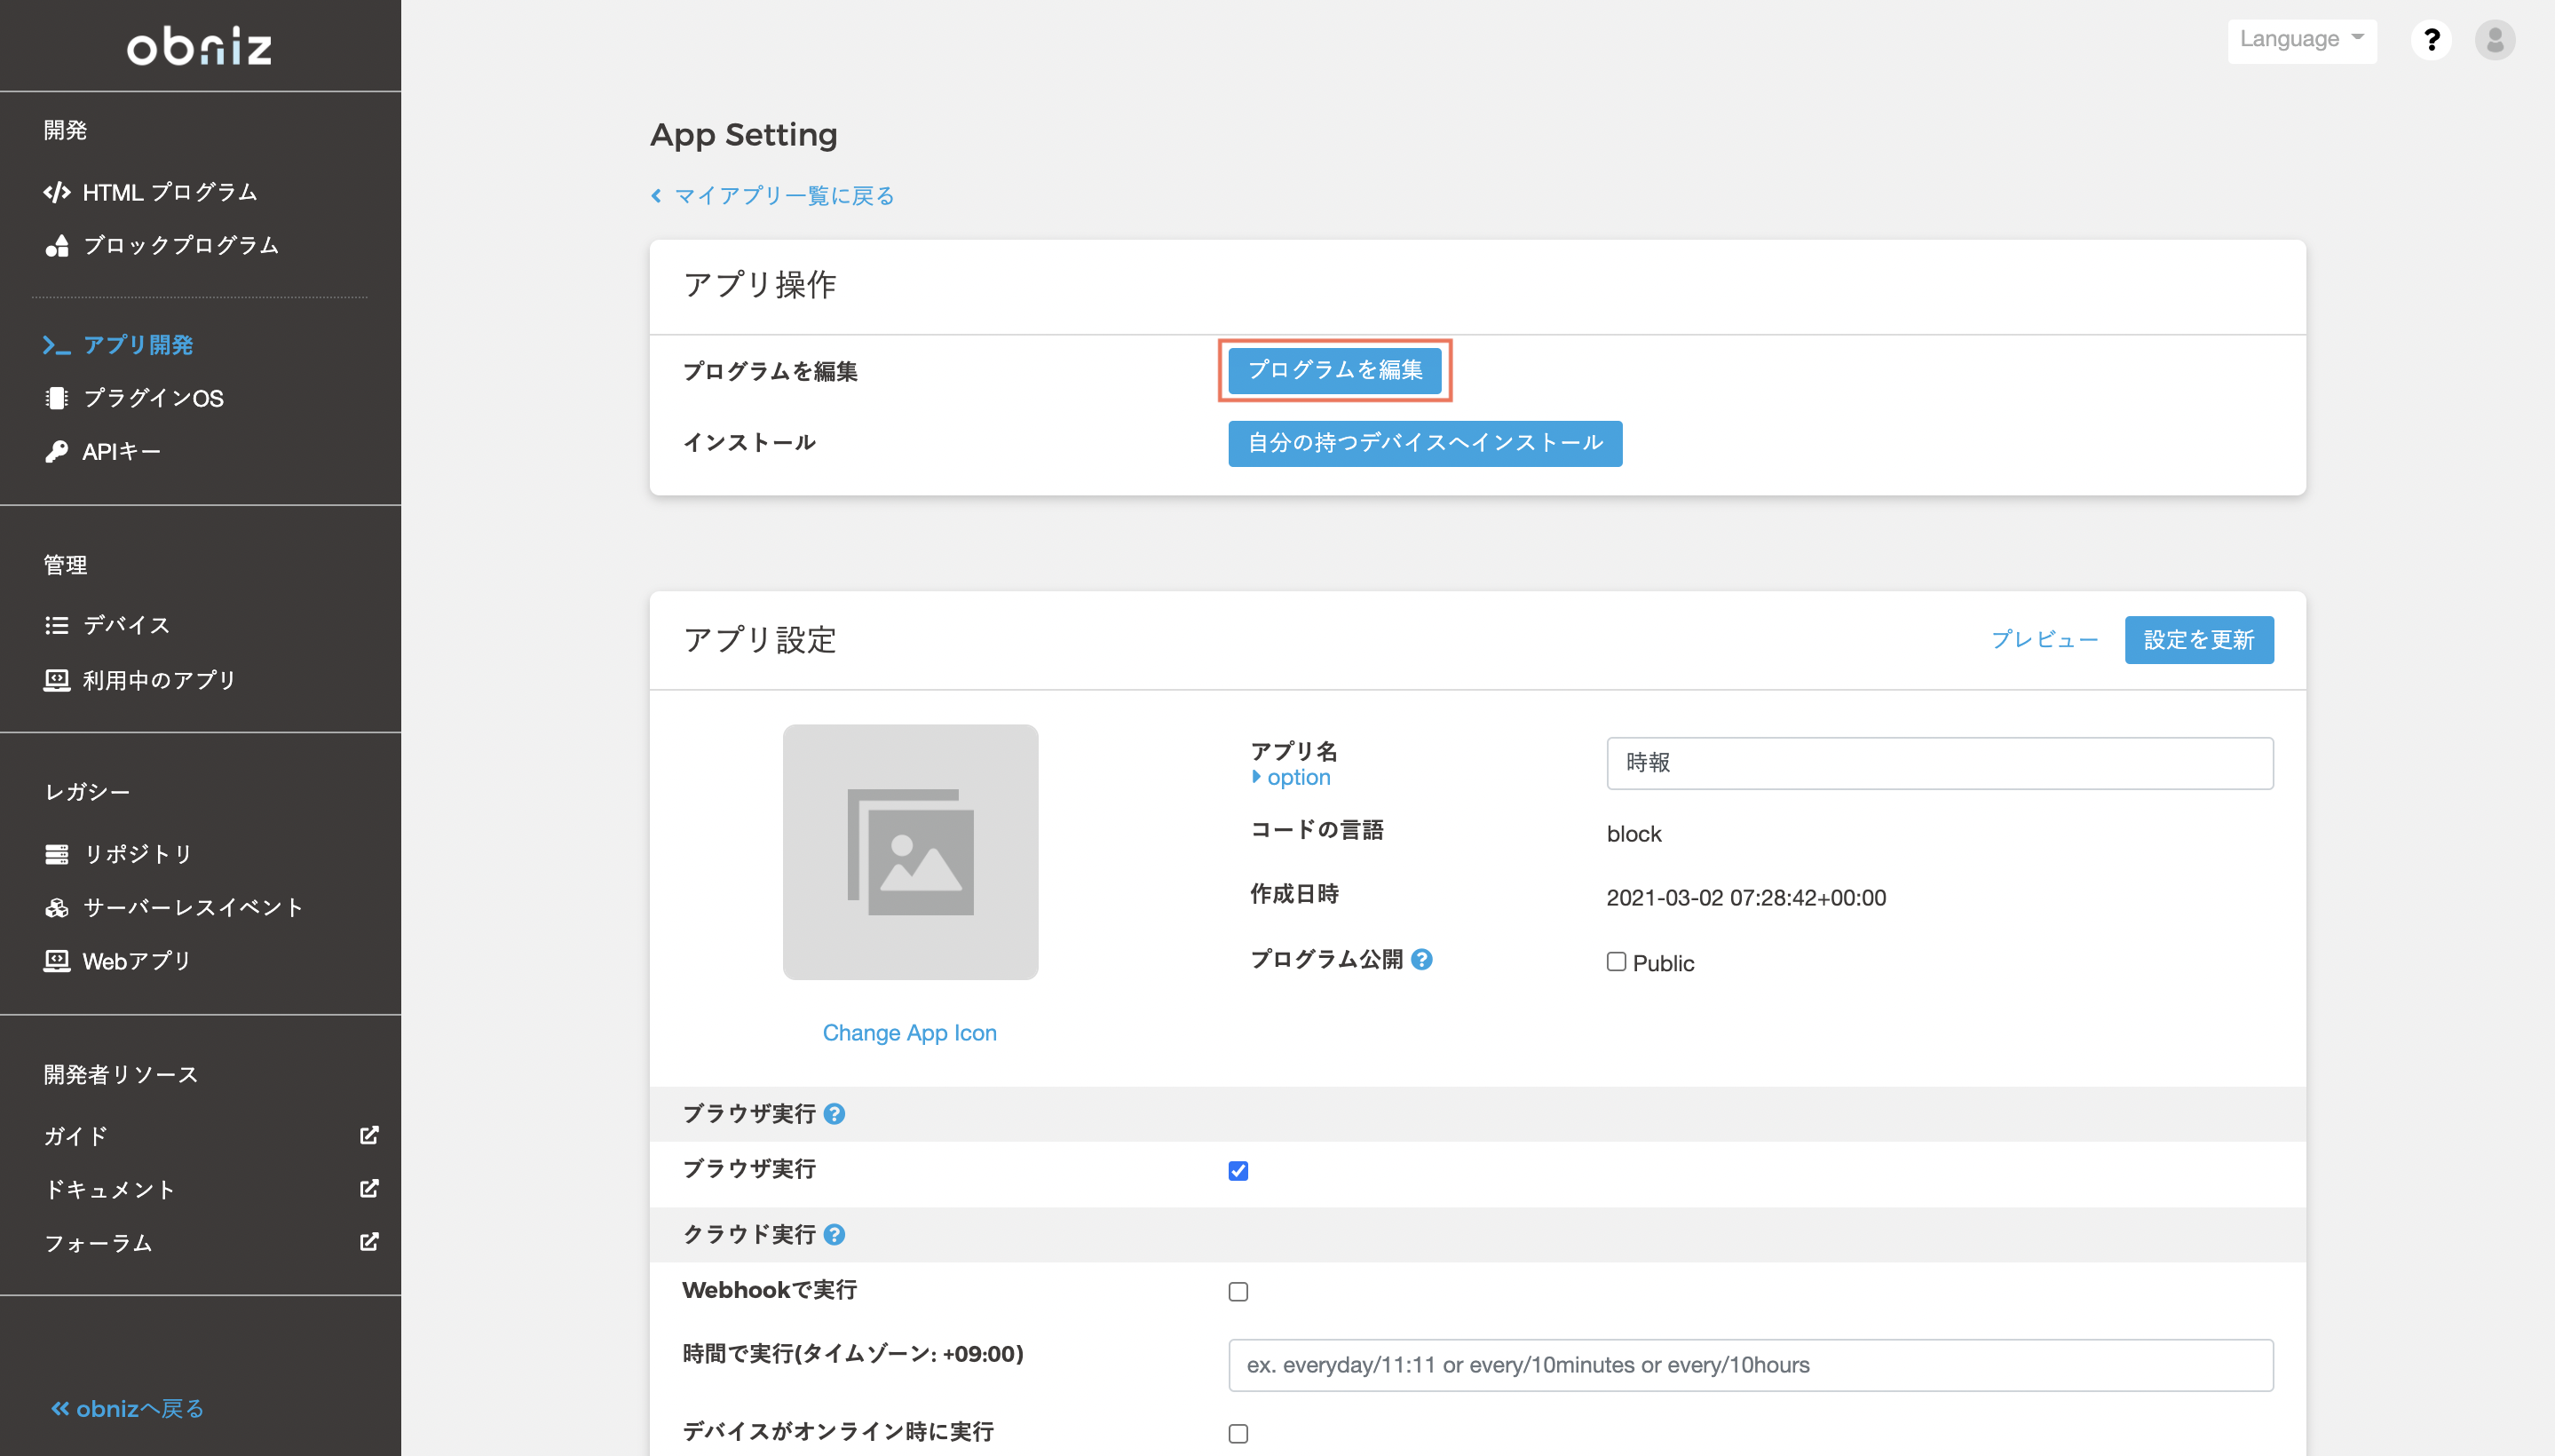This screenshot has width=2555, height=1456.
Task: Open the user profile icon
Action: [x=2496, y=40]
